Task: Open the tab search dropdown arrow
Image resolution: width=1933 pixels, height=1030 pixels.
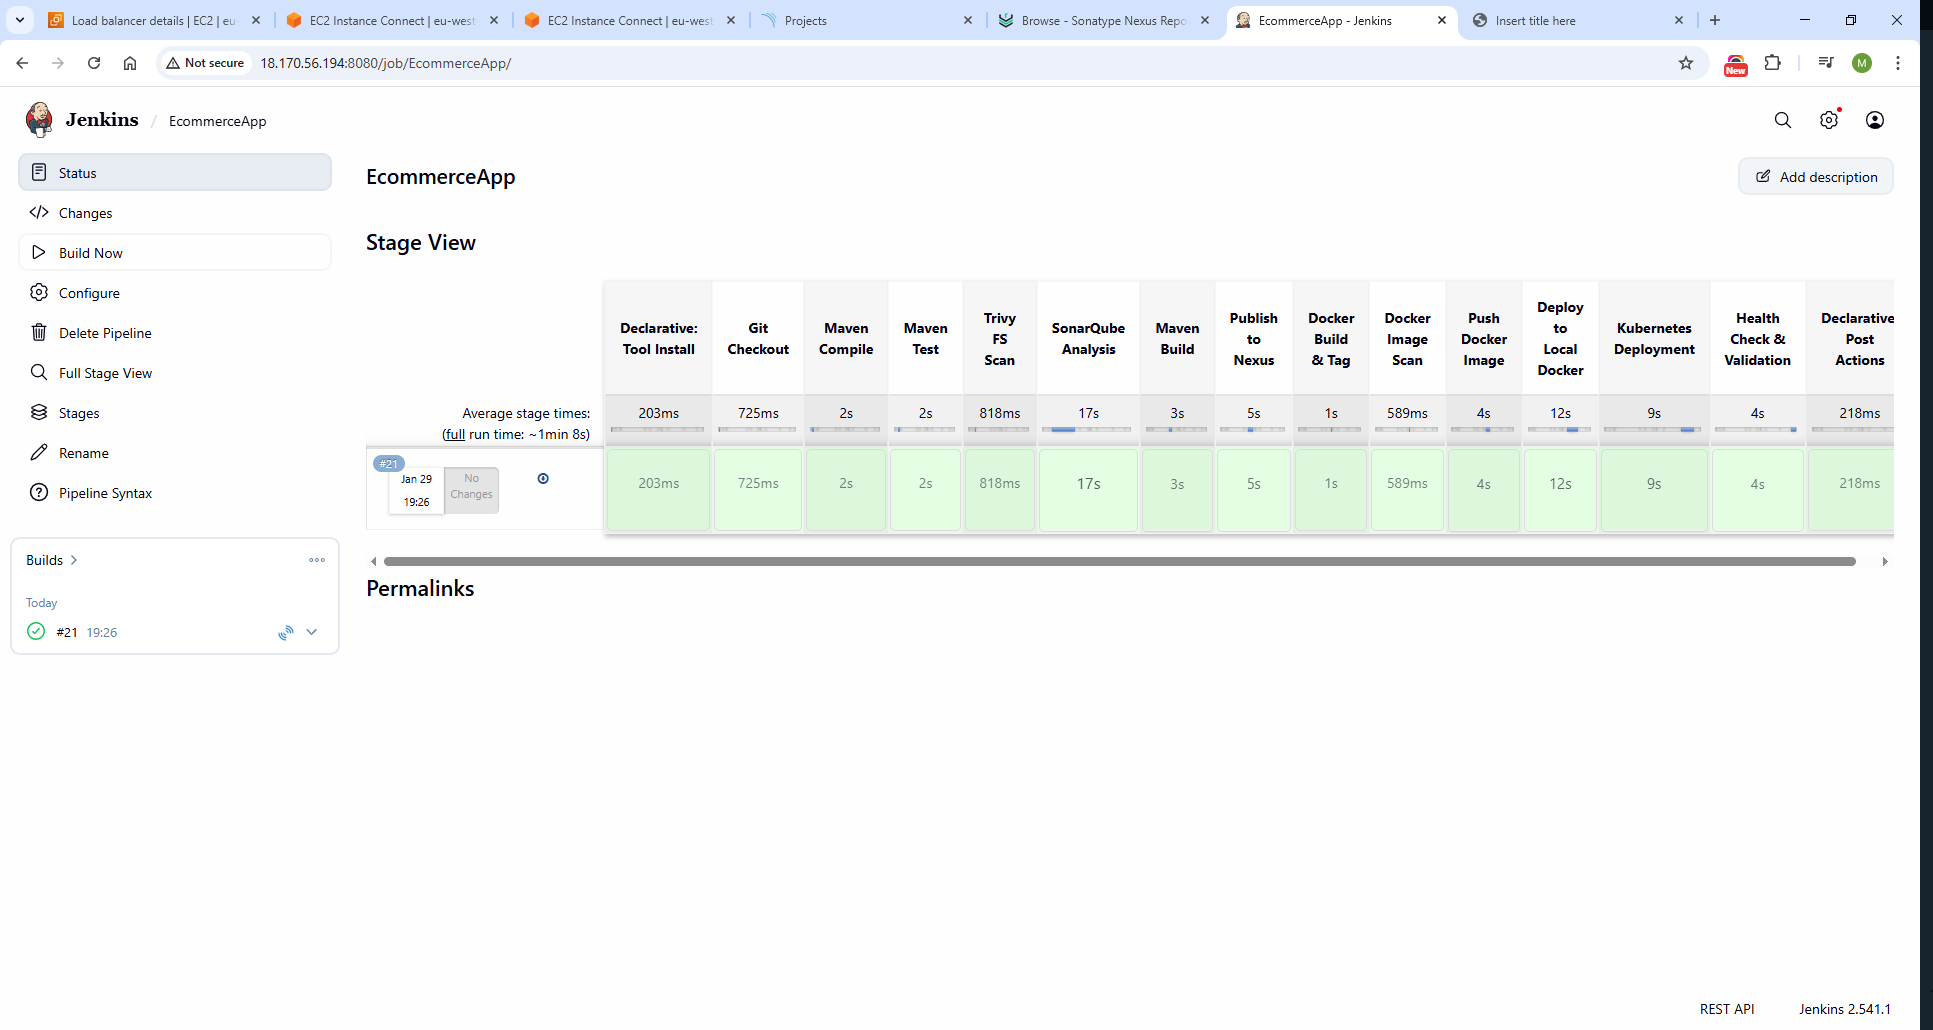Action: point(20,20)
